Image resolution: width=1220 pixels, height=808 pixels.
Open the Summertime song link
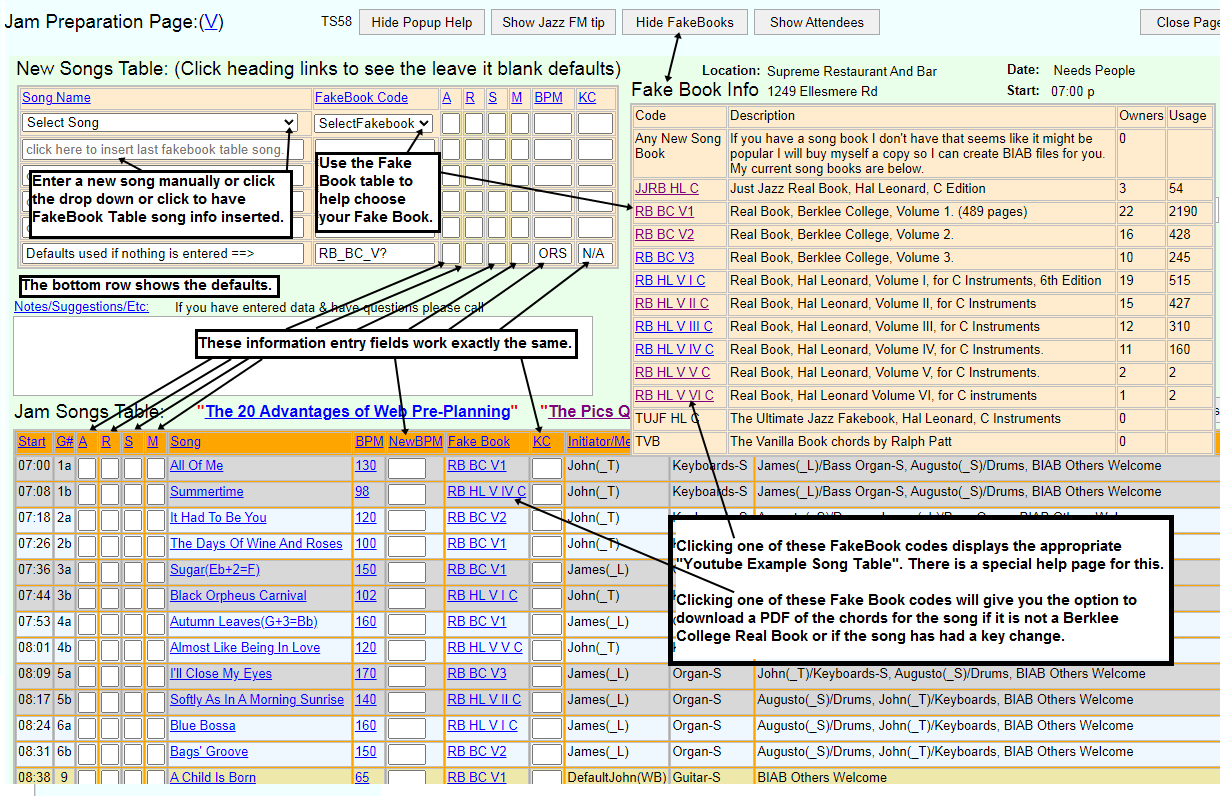[x=207, y=492]
